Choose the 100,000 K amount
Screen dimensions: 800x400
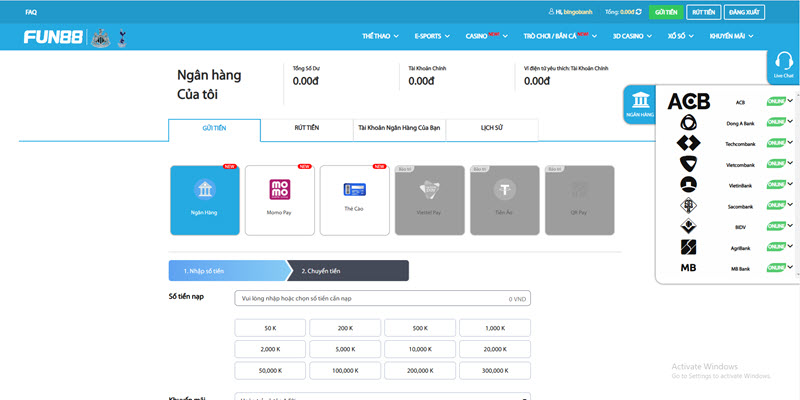coord(345,371)
